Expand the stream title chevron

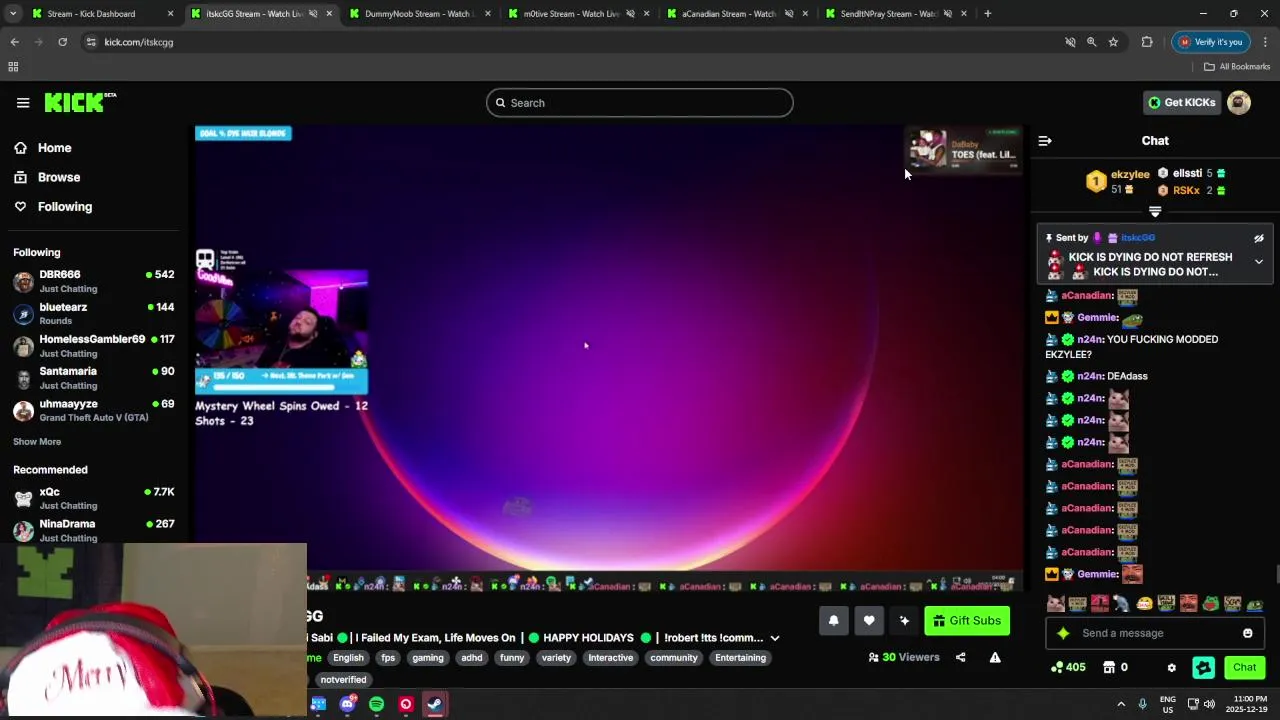pos(774,638)
